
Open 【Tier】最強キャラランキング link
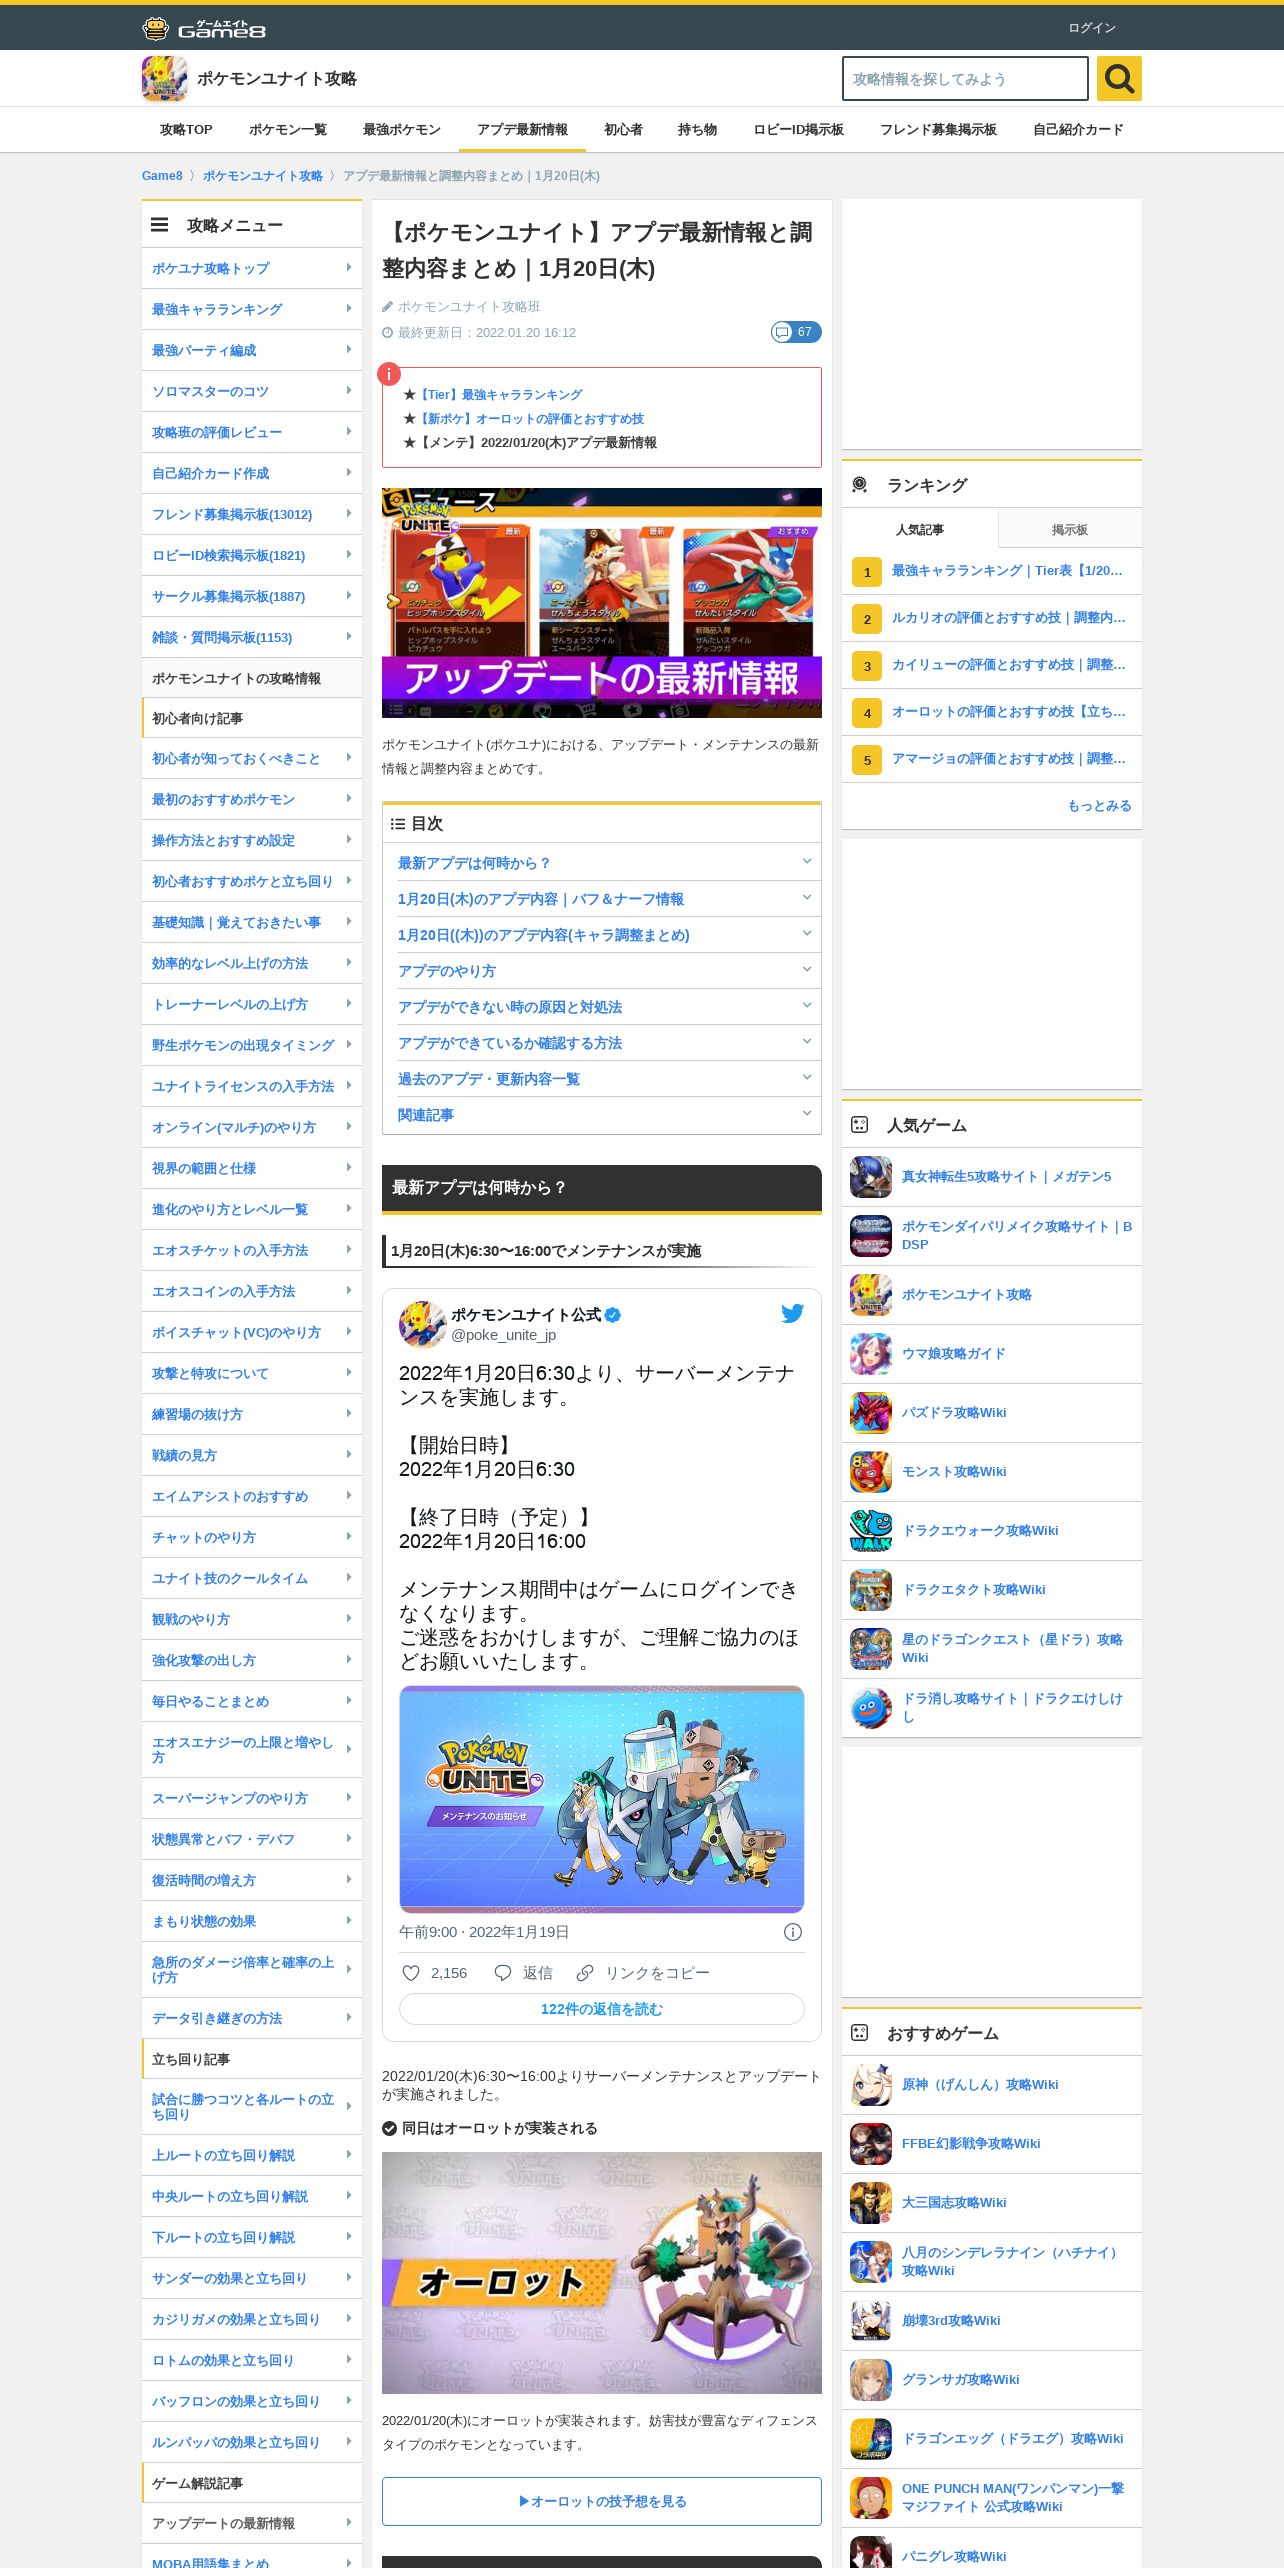coord(499,395)
